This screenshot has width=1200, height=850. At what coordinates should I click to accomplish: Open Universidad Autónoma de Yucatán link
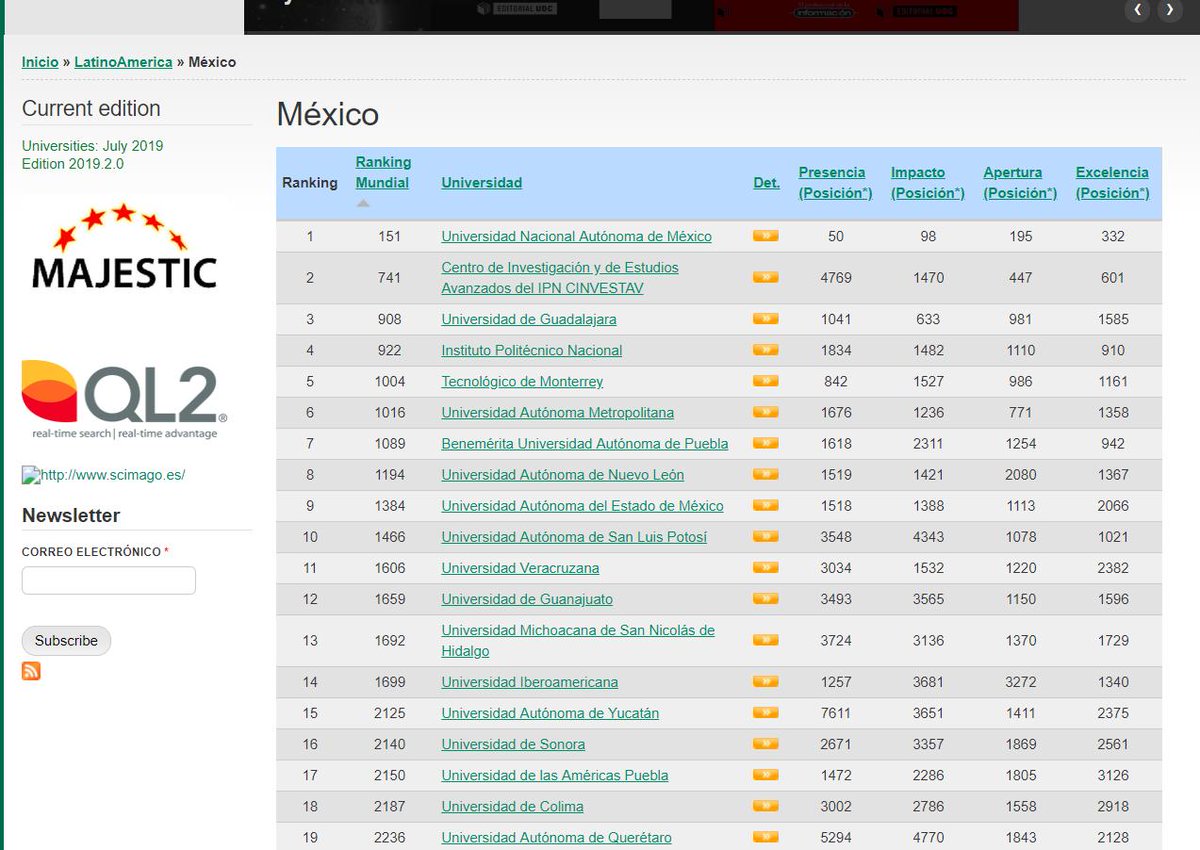(550, 713)
